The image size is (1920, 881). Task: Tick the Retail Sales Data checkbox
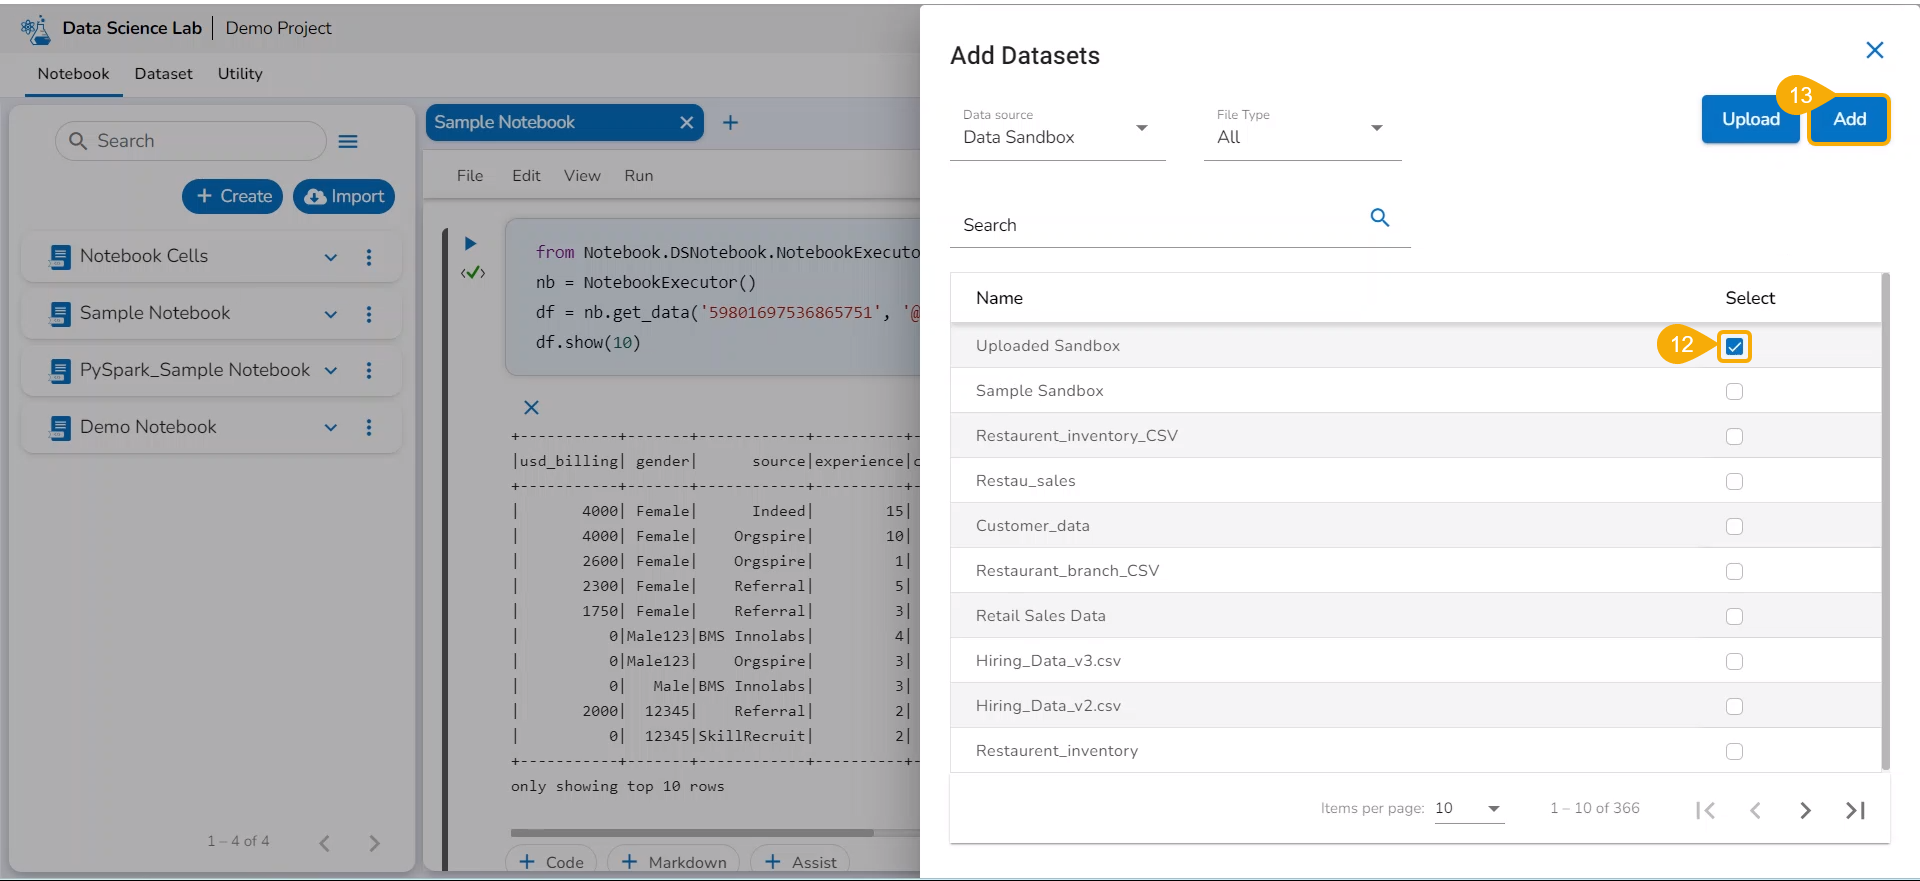click(x=1734, y=617)
